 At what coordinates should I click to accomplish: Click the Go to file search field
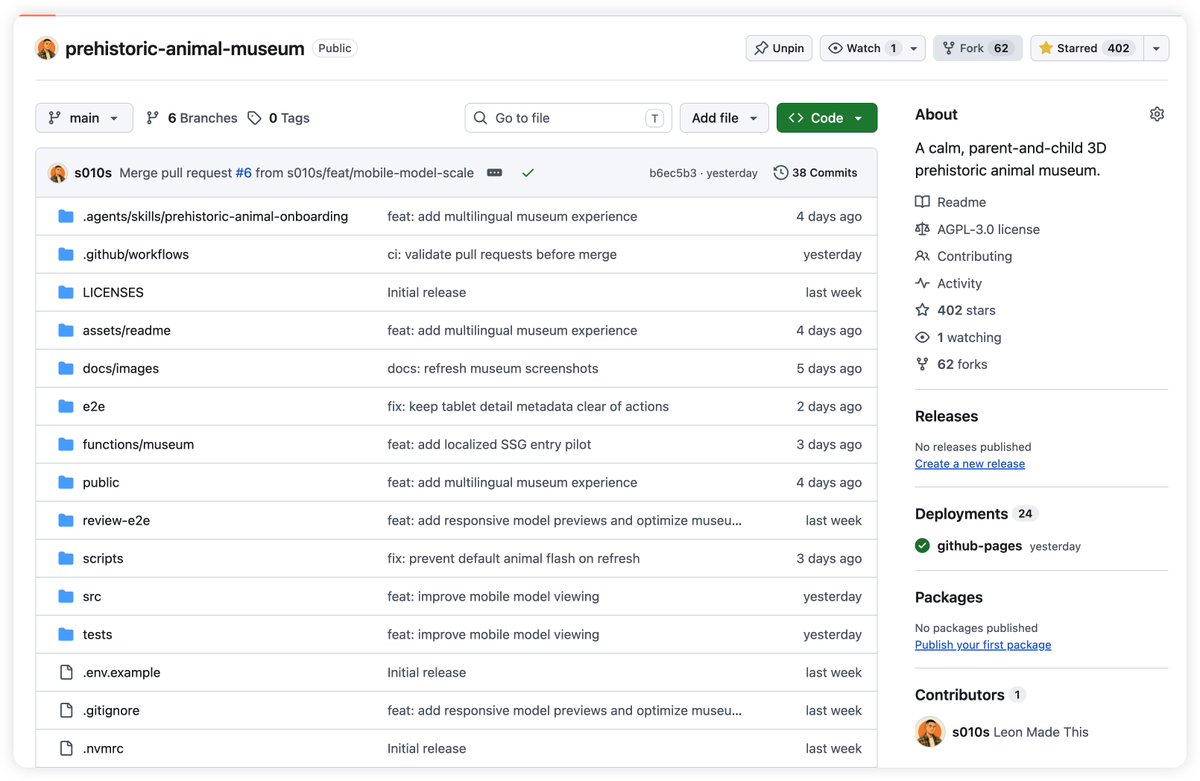click(x=568, y=118)
